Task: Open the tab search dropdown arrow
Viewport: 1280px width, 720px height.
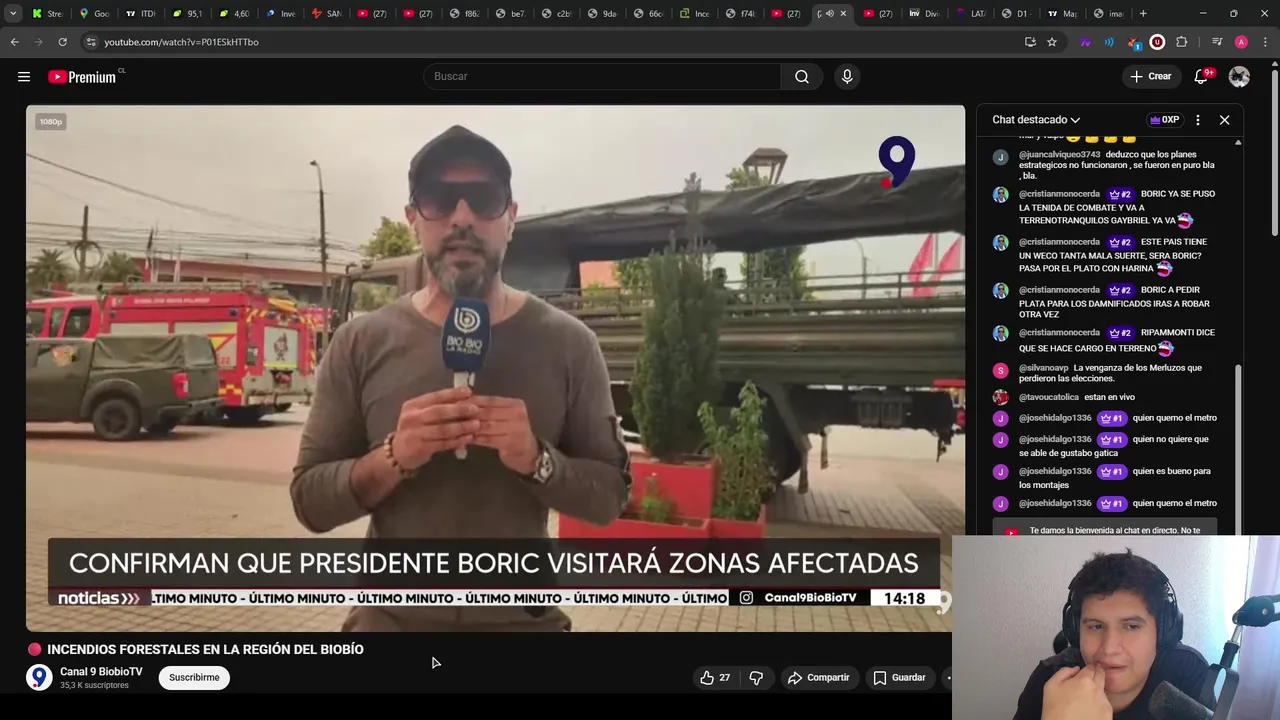Action: (x=13, y=13)
